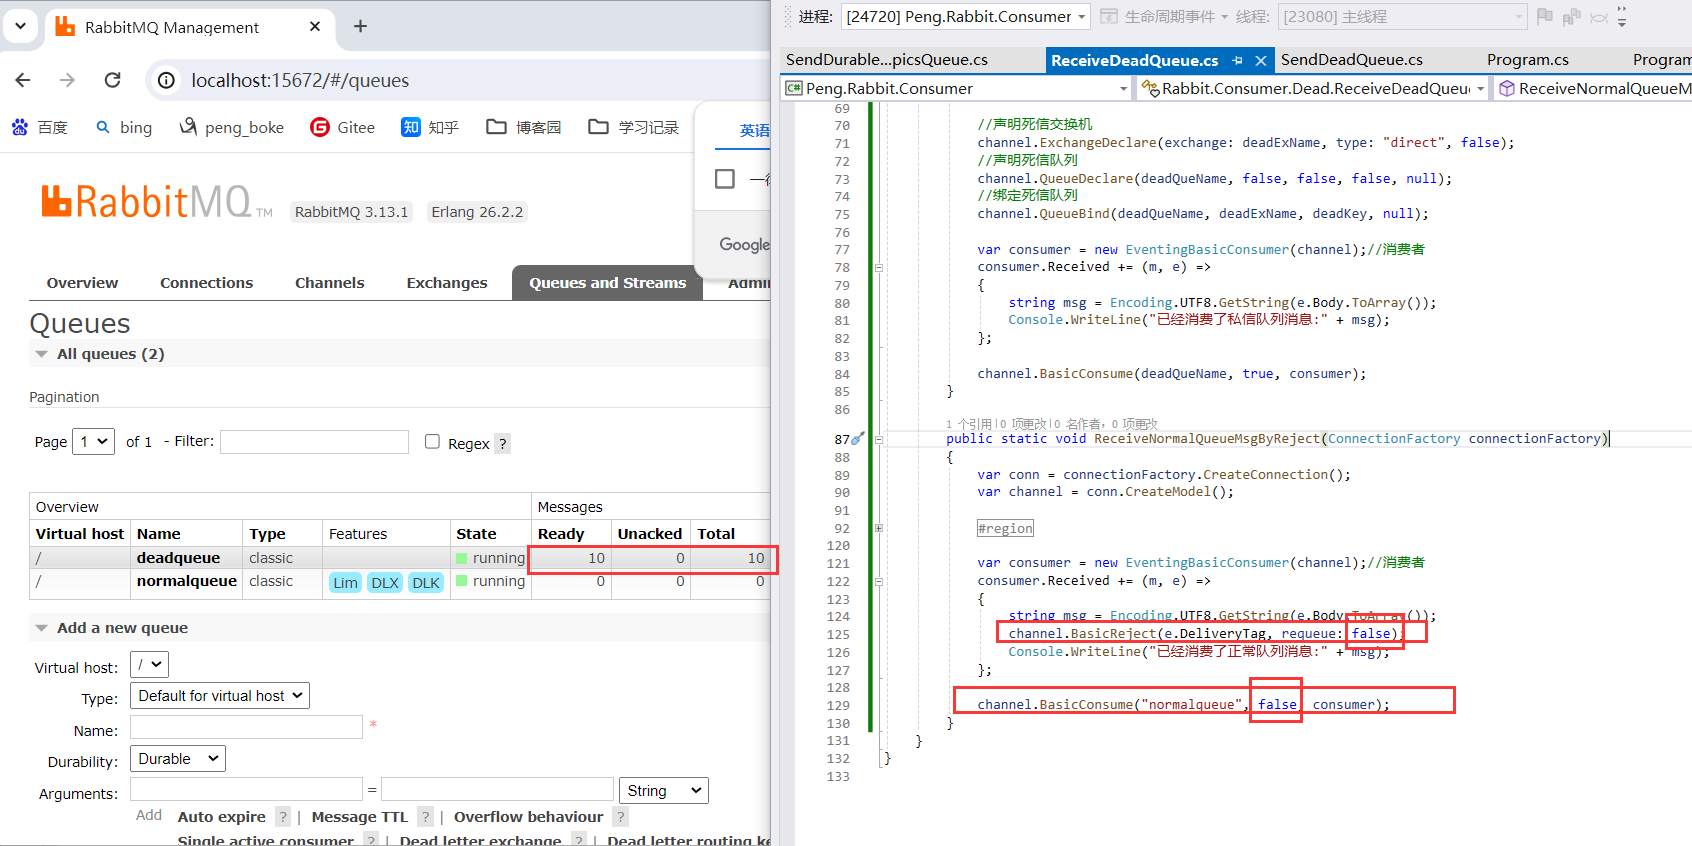1692x846 pixels.
Task: Switch to the Exchanges tab
Action: [x=447, y=283]
